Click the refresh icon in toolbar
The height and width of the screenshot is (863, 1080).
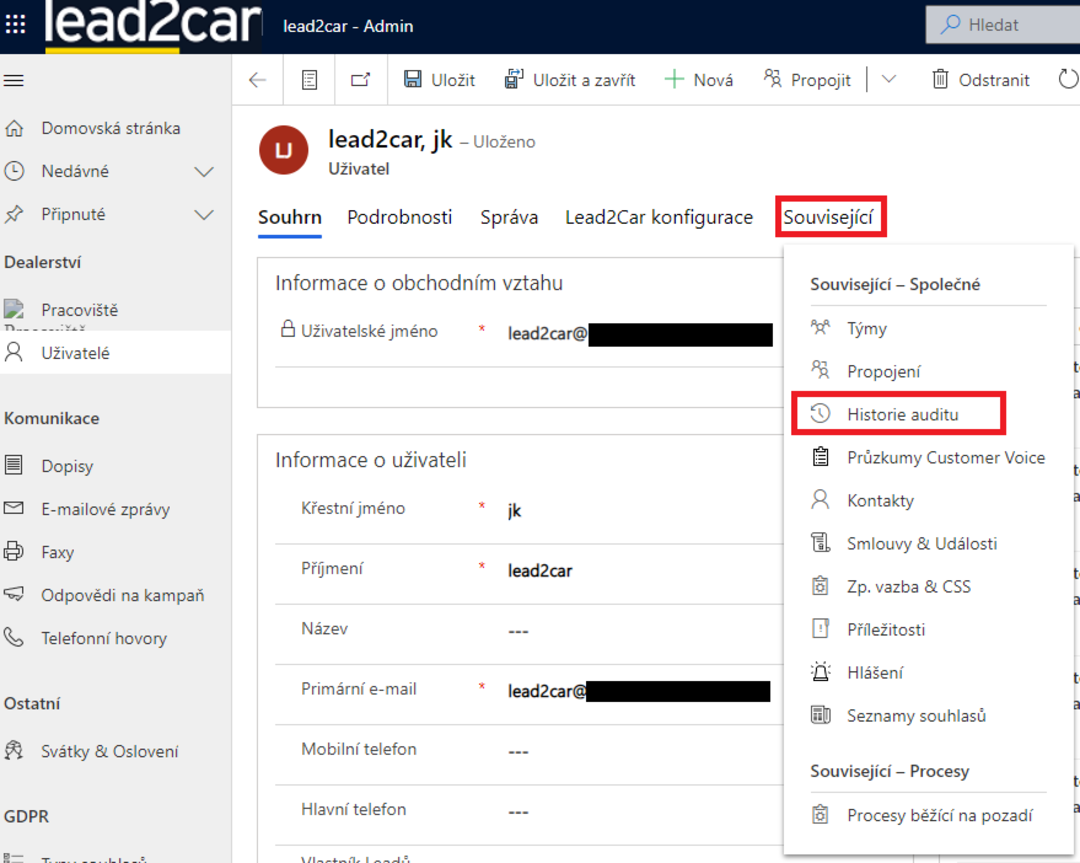(1067, 80)
